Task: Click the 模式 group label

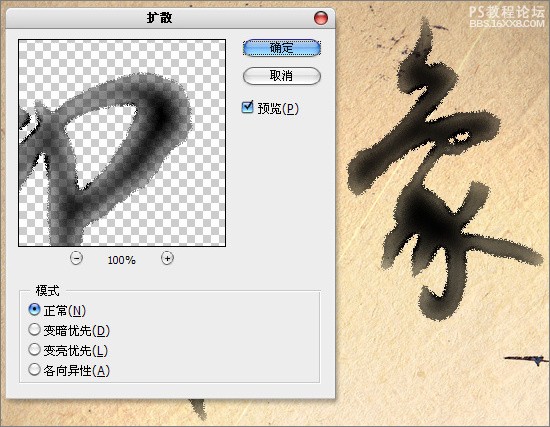Action: pyautogui.click(x=47, y=291)
